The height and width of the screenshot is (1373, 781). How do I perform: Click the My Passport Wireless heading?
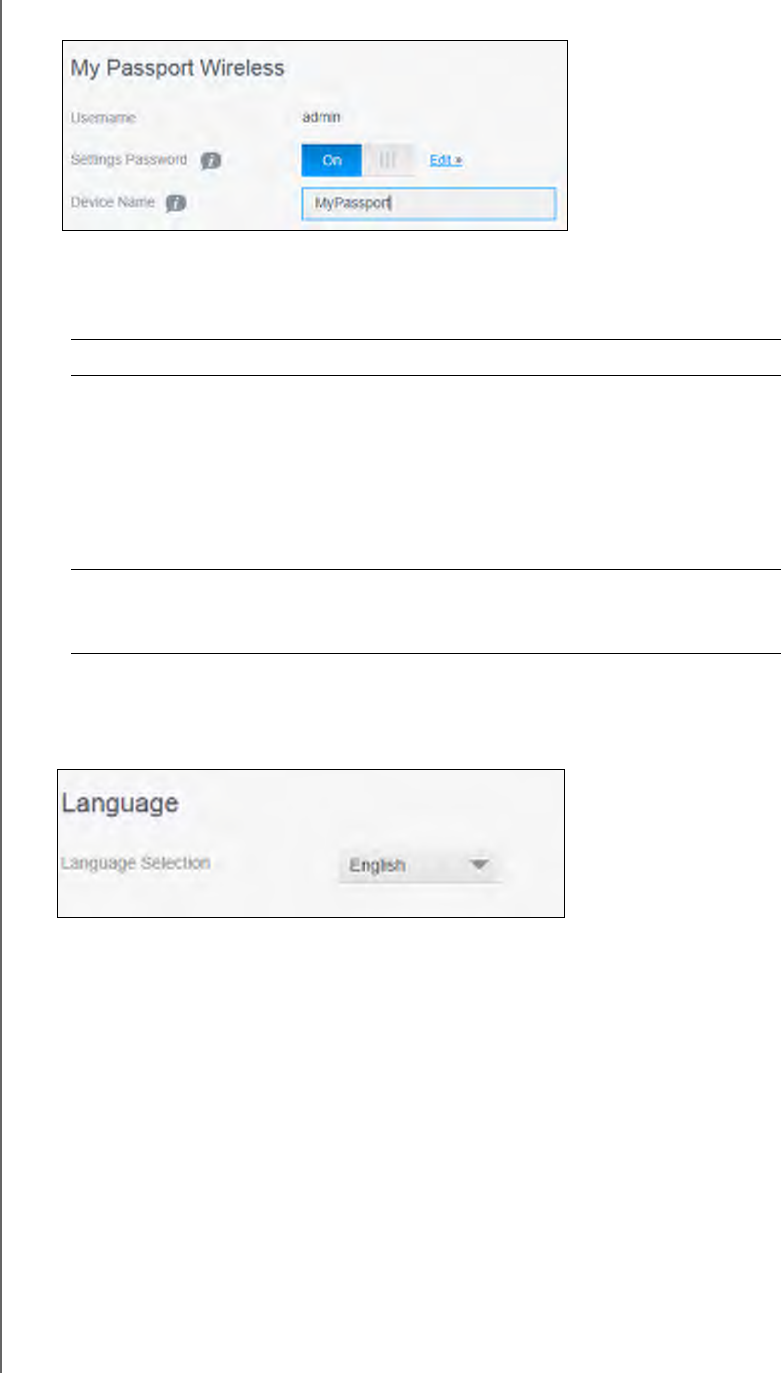point(178,69)
